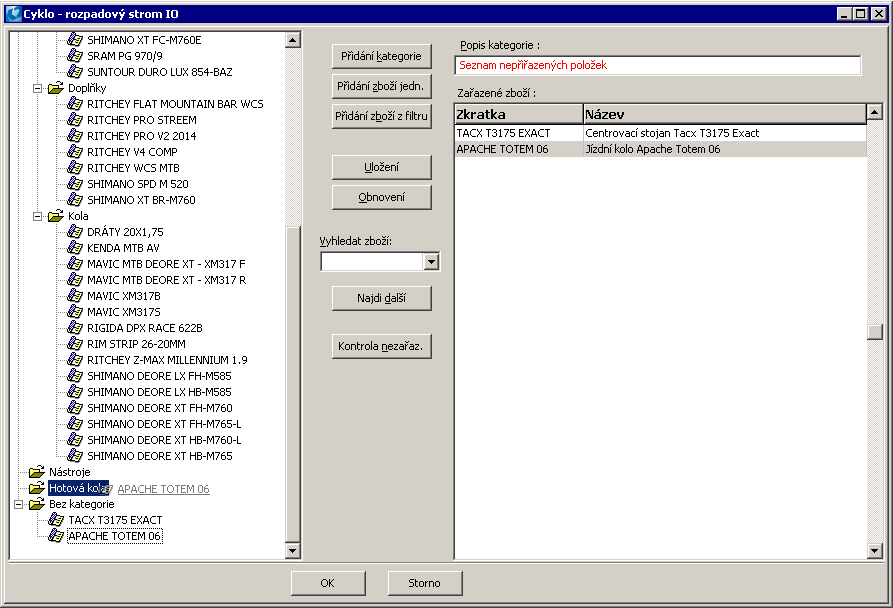Viewport: 893px width, 608px height.
Task: Select SHIMANO DEORE XT HB-M760-L
Action: 164,440
